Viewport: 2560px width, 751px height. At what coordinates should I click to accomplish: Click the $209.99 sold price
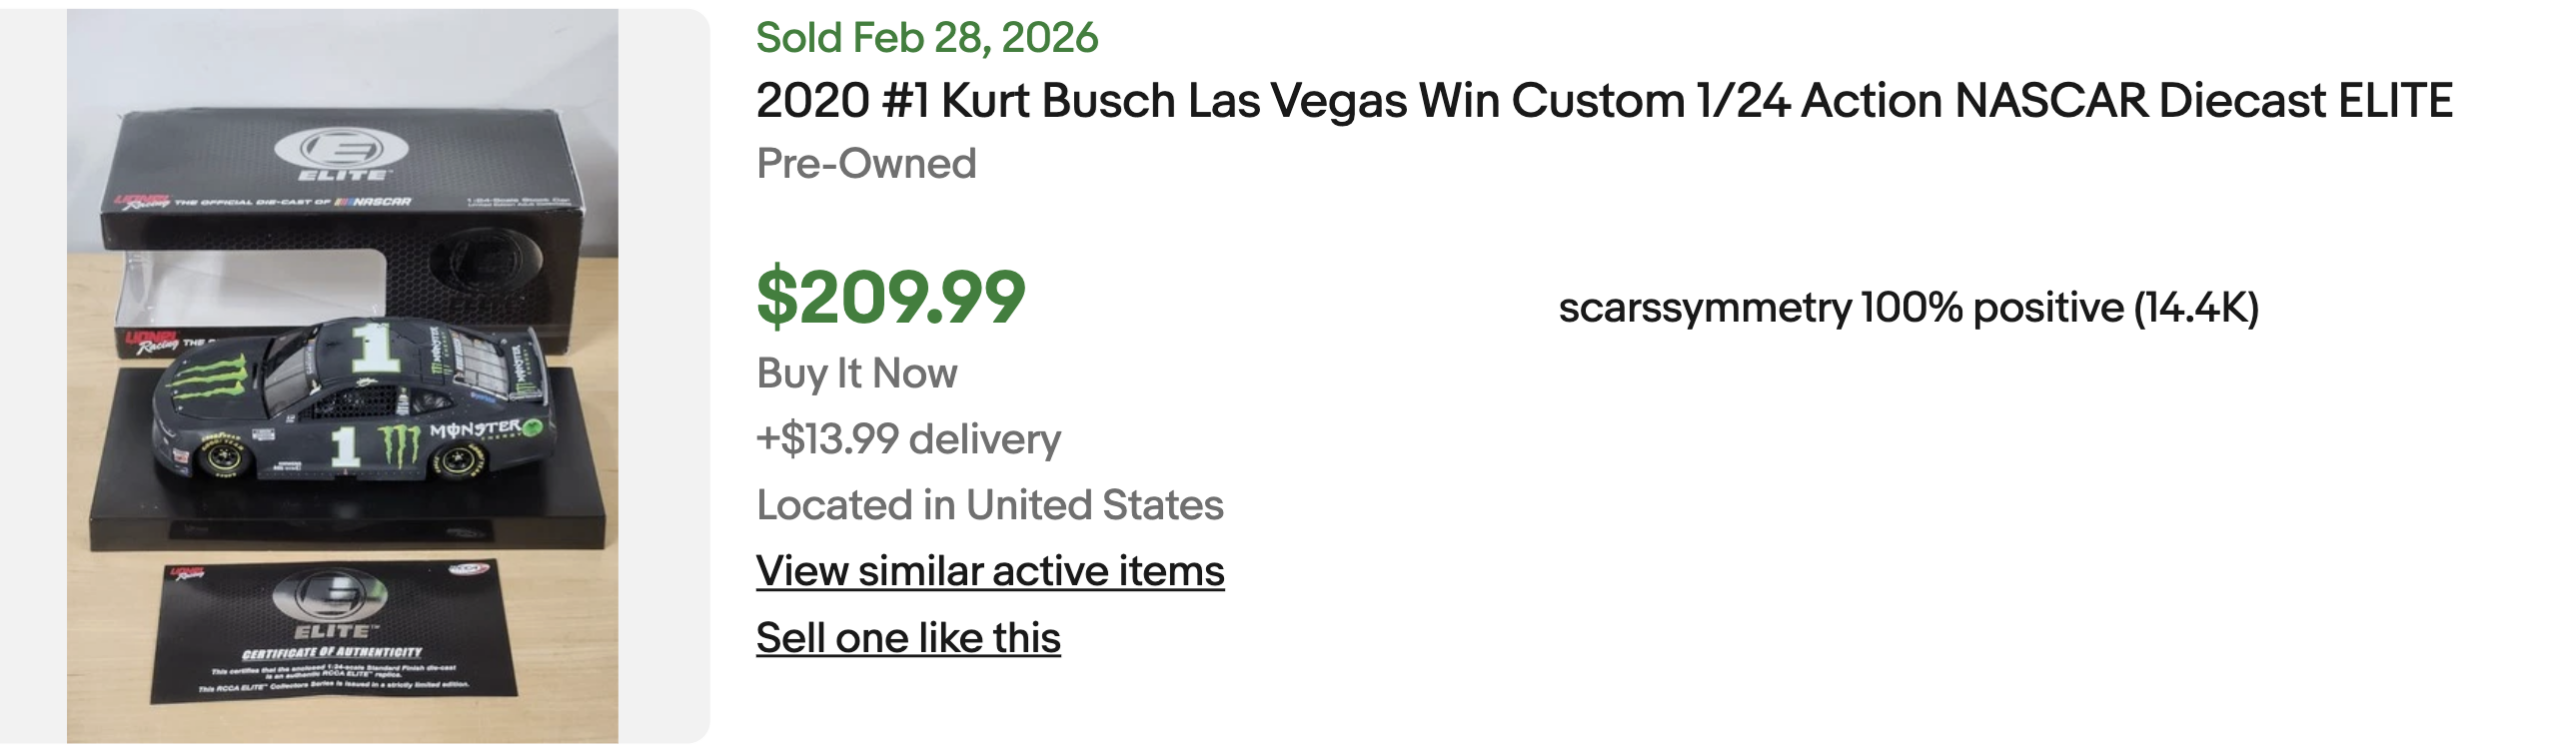(890, 298)
